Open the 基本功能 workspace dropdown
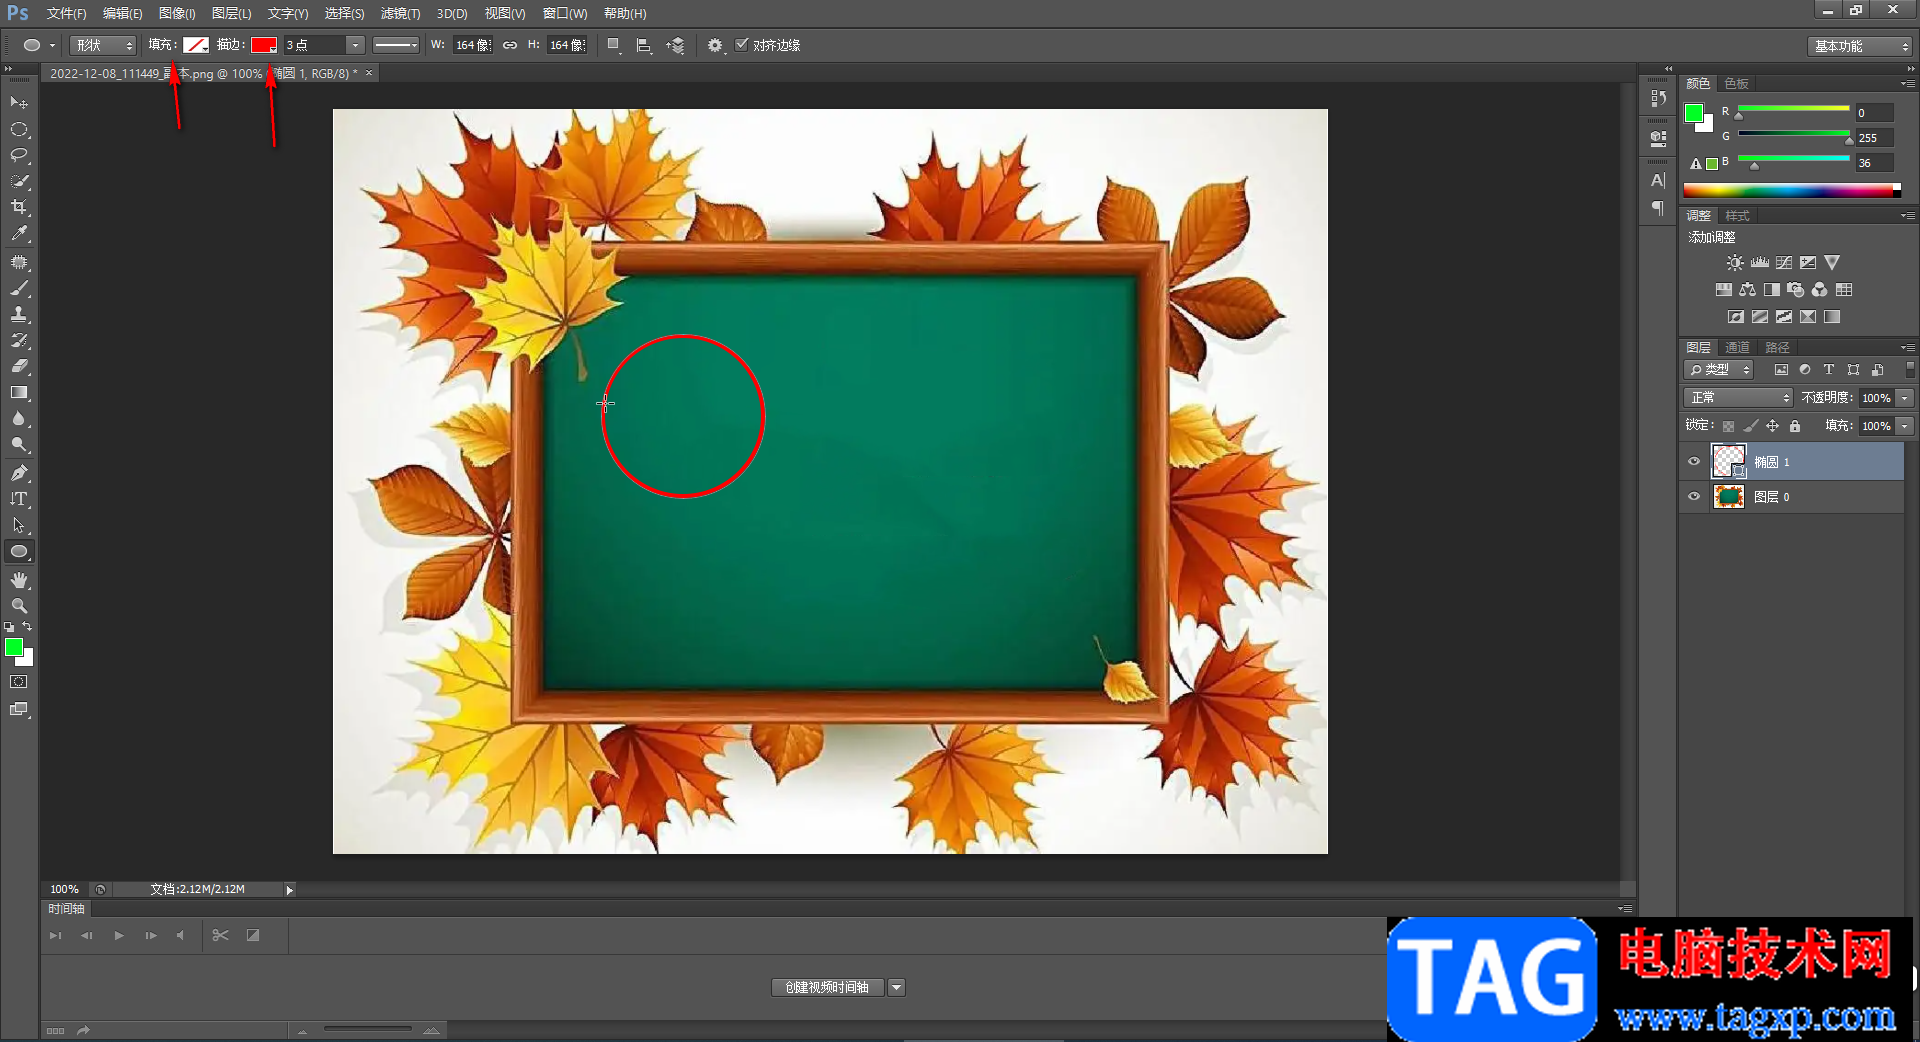 tap(1860, 46)
